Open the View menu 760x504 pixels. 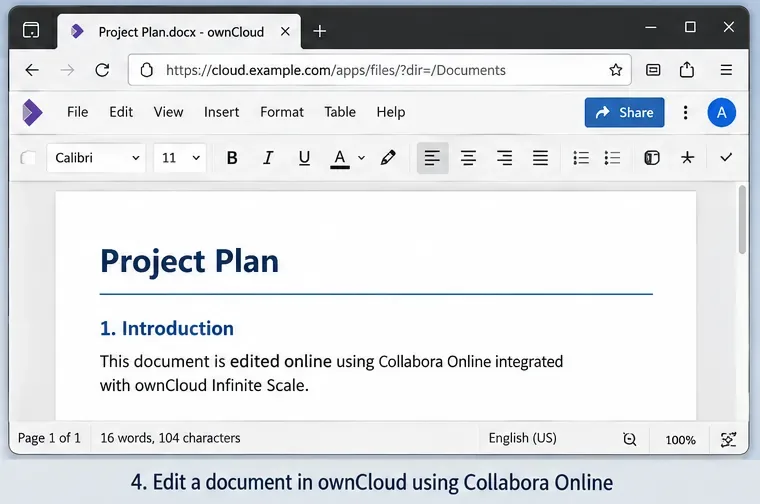pyautogui.click(x=168, y=112)
